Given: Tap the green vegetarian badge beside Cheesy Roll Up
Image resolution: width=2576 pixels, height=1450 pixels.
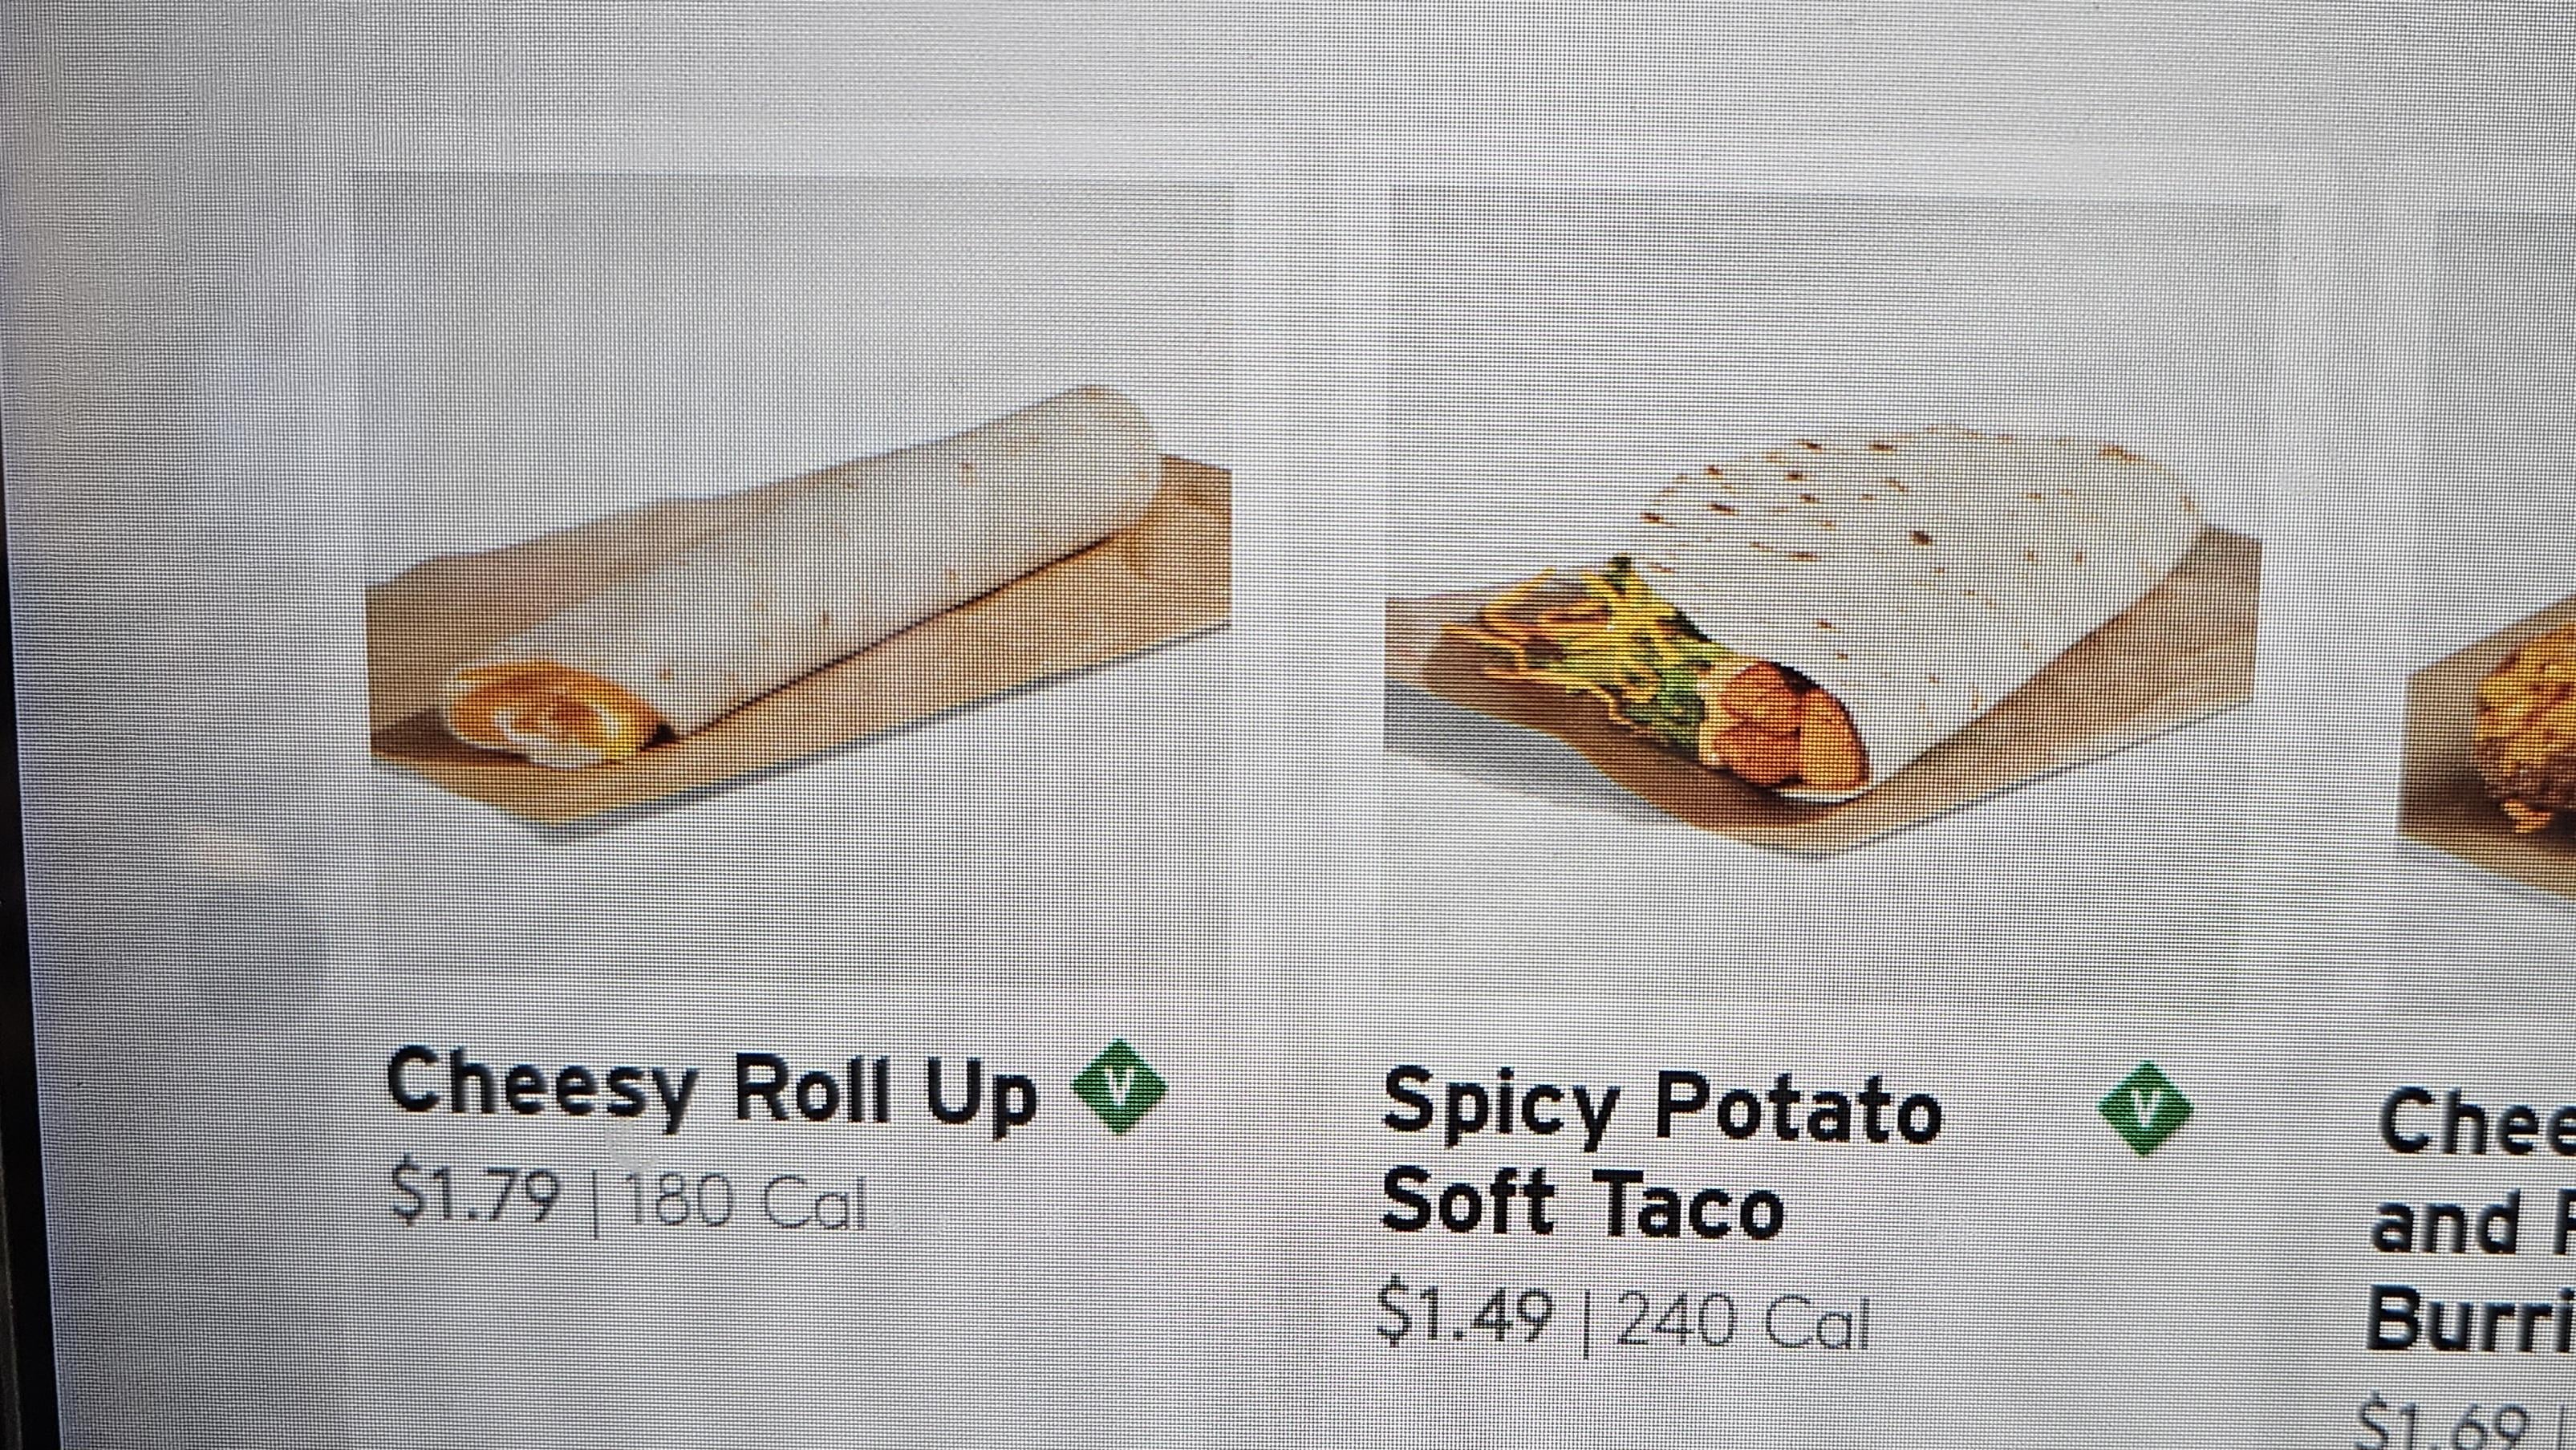Looking at the screenshot, I should pyautogui.click(x=1119, y=1087).
